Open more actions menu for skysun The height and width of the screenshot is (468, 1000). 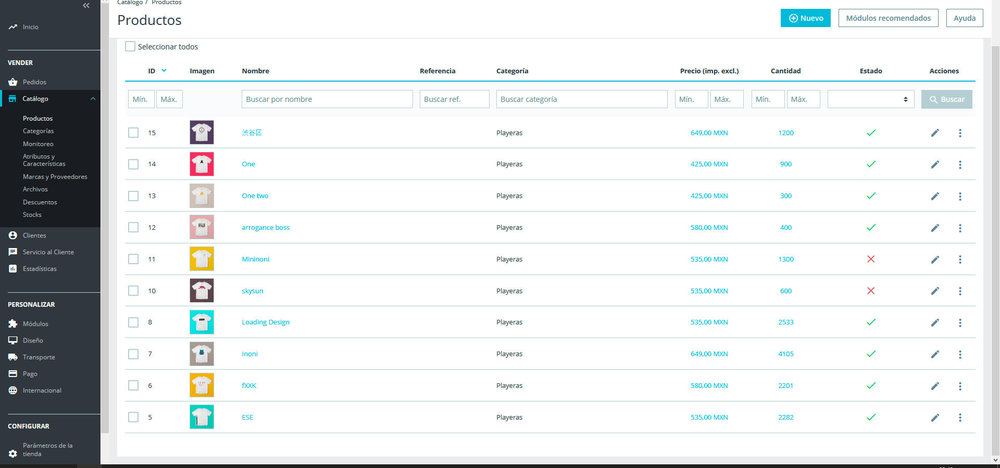(x=960, y=291)
